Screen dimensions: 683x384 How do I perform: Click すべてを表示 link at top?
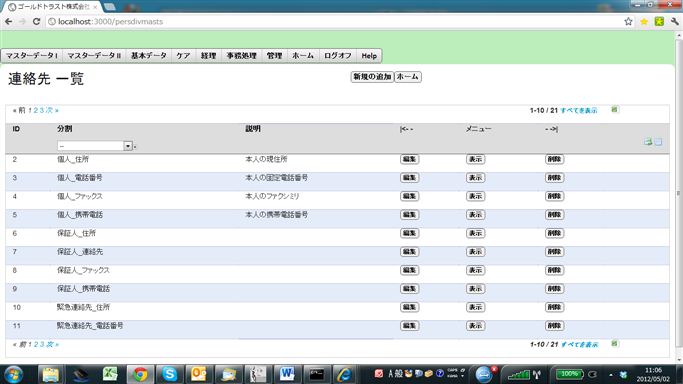(579, 111)
